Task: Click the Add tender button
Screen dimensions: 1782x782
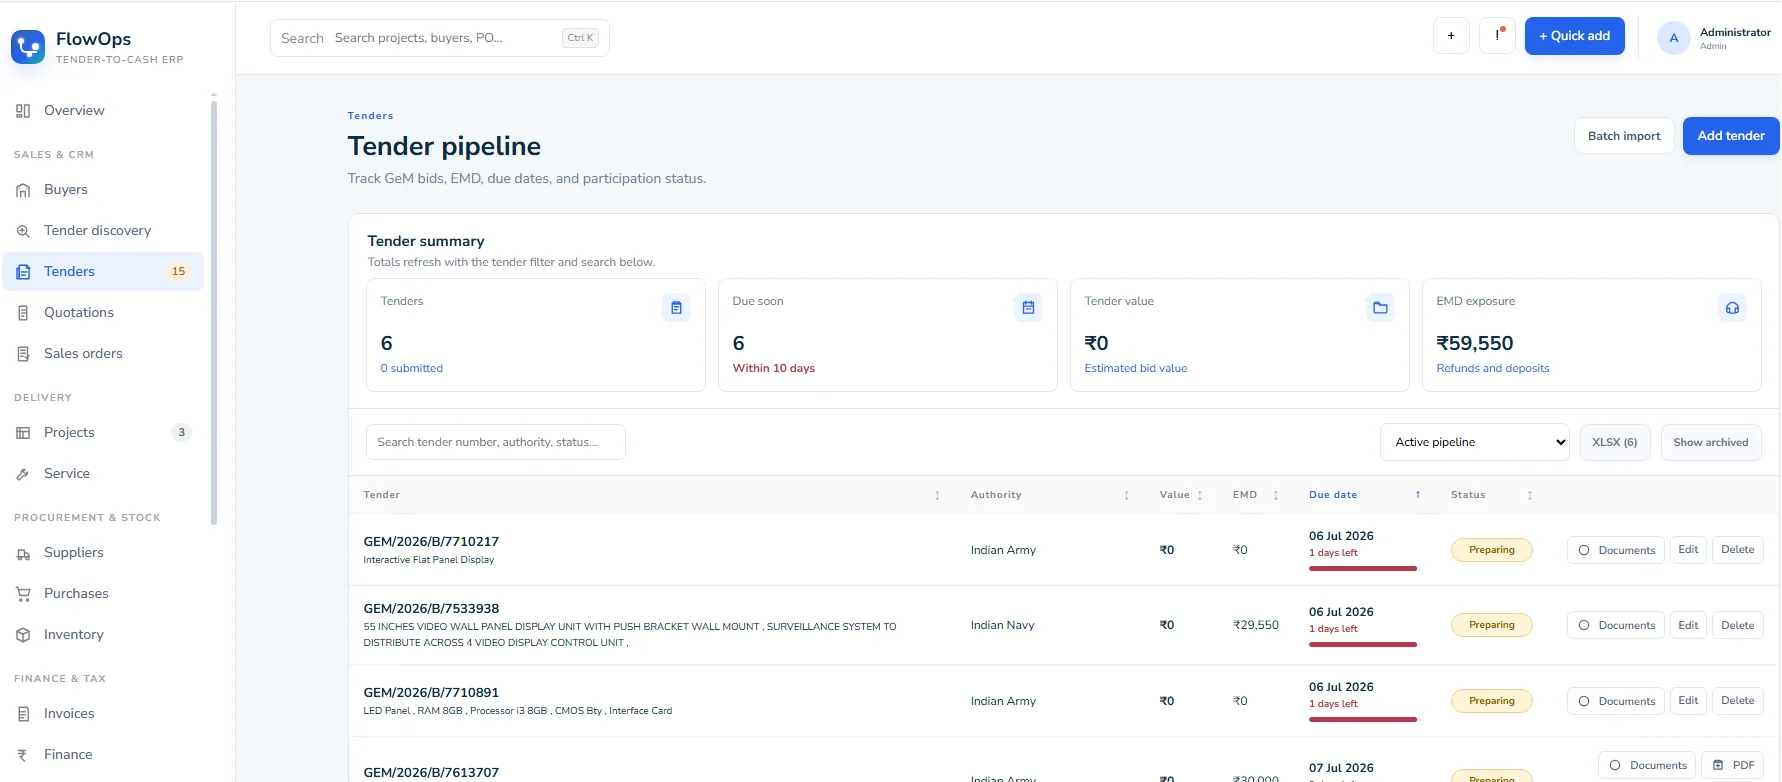Action: pos(1731,136)
